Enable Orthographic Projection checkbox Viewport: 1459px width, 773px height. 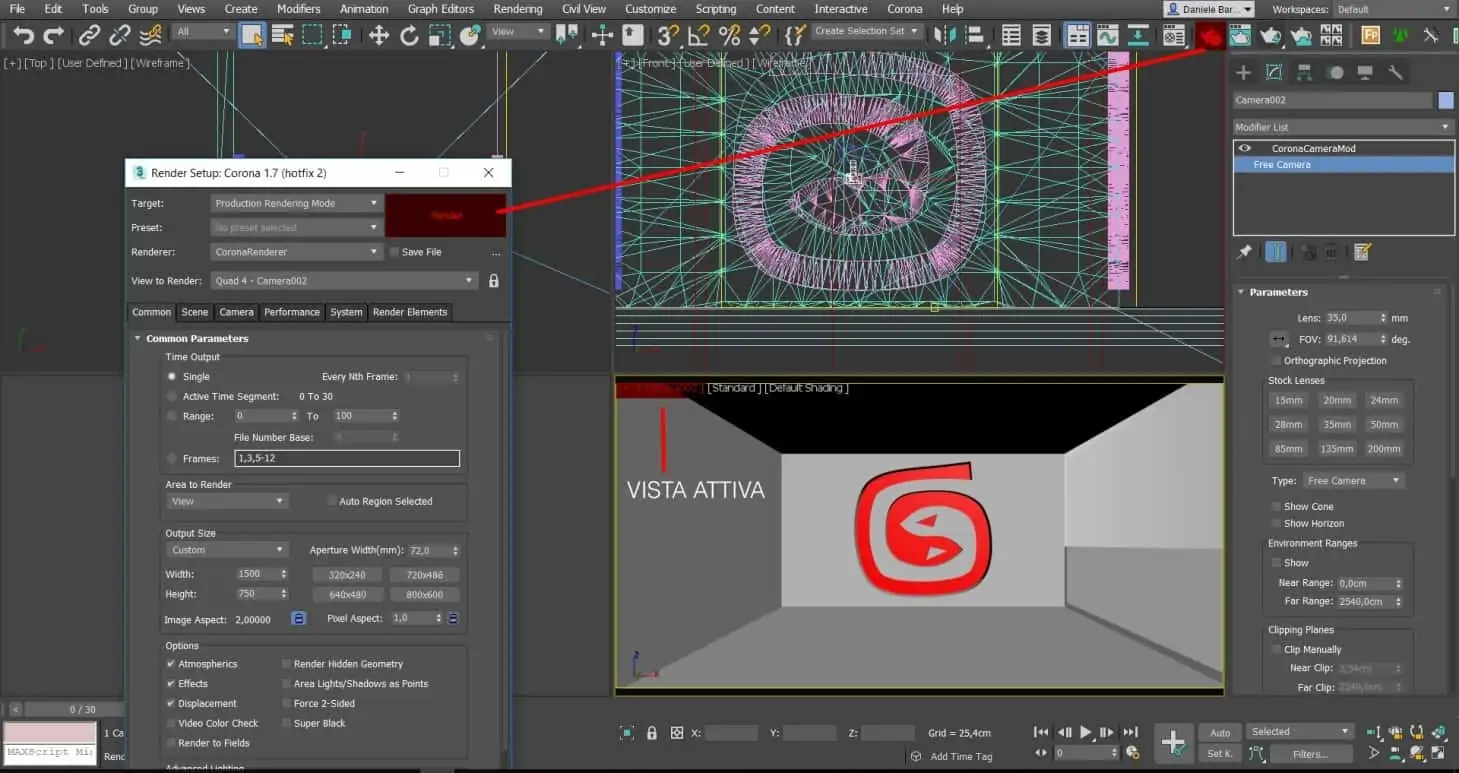click(1276, 361)
